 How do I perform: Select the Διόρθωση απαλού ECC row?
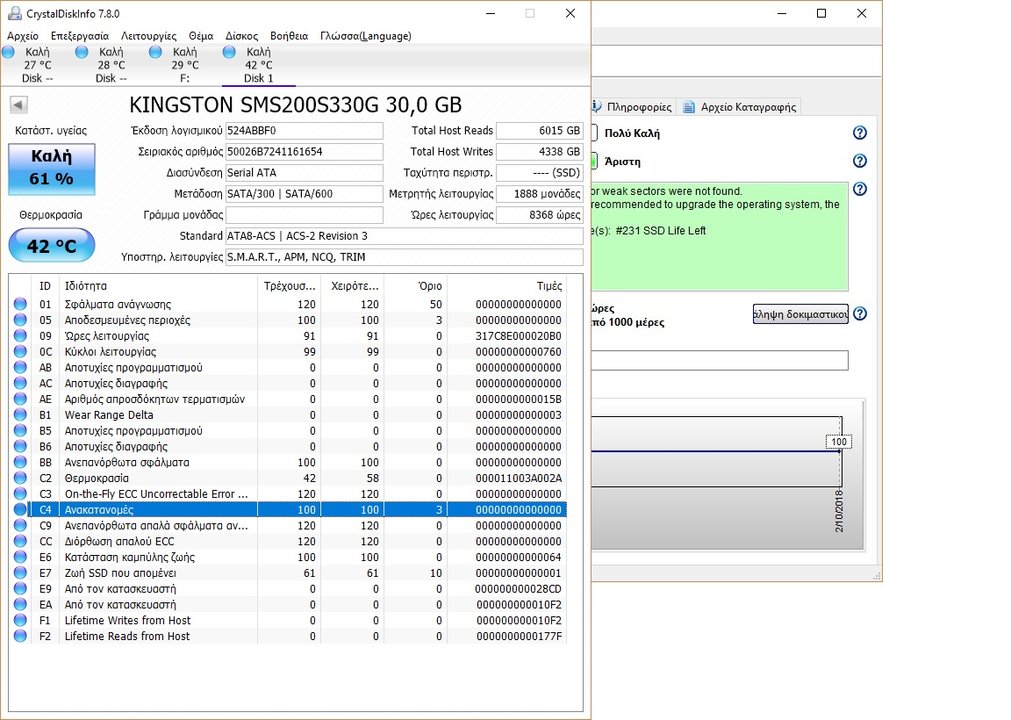click(289, 541)
